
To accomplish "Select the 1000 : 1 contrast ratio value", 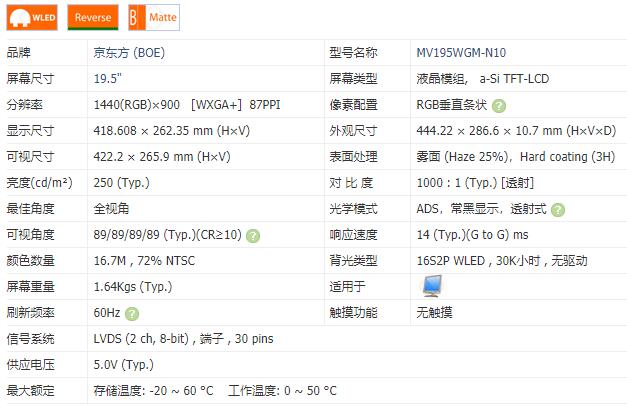I will click(475, 183).
